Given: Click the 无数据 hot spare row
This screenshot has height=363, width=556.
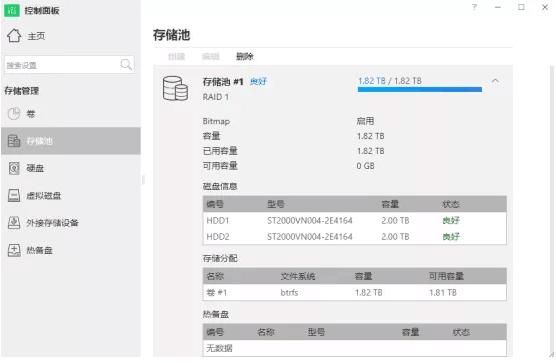Looking at the screenshot, I should click(355, 348).
